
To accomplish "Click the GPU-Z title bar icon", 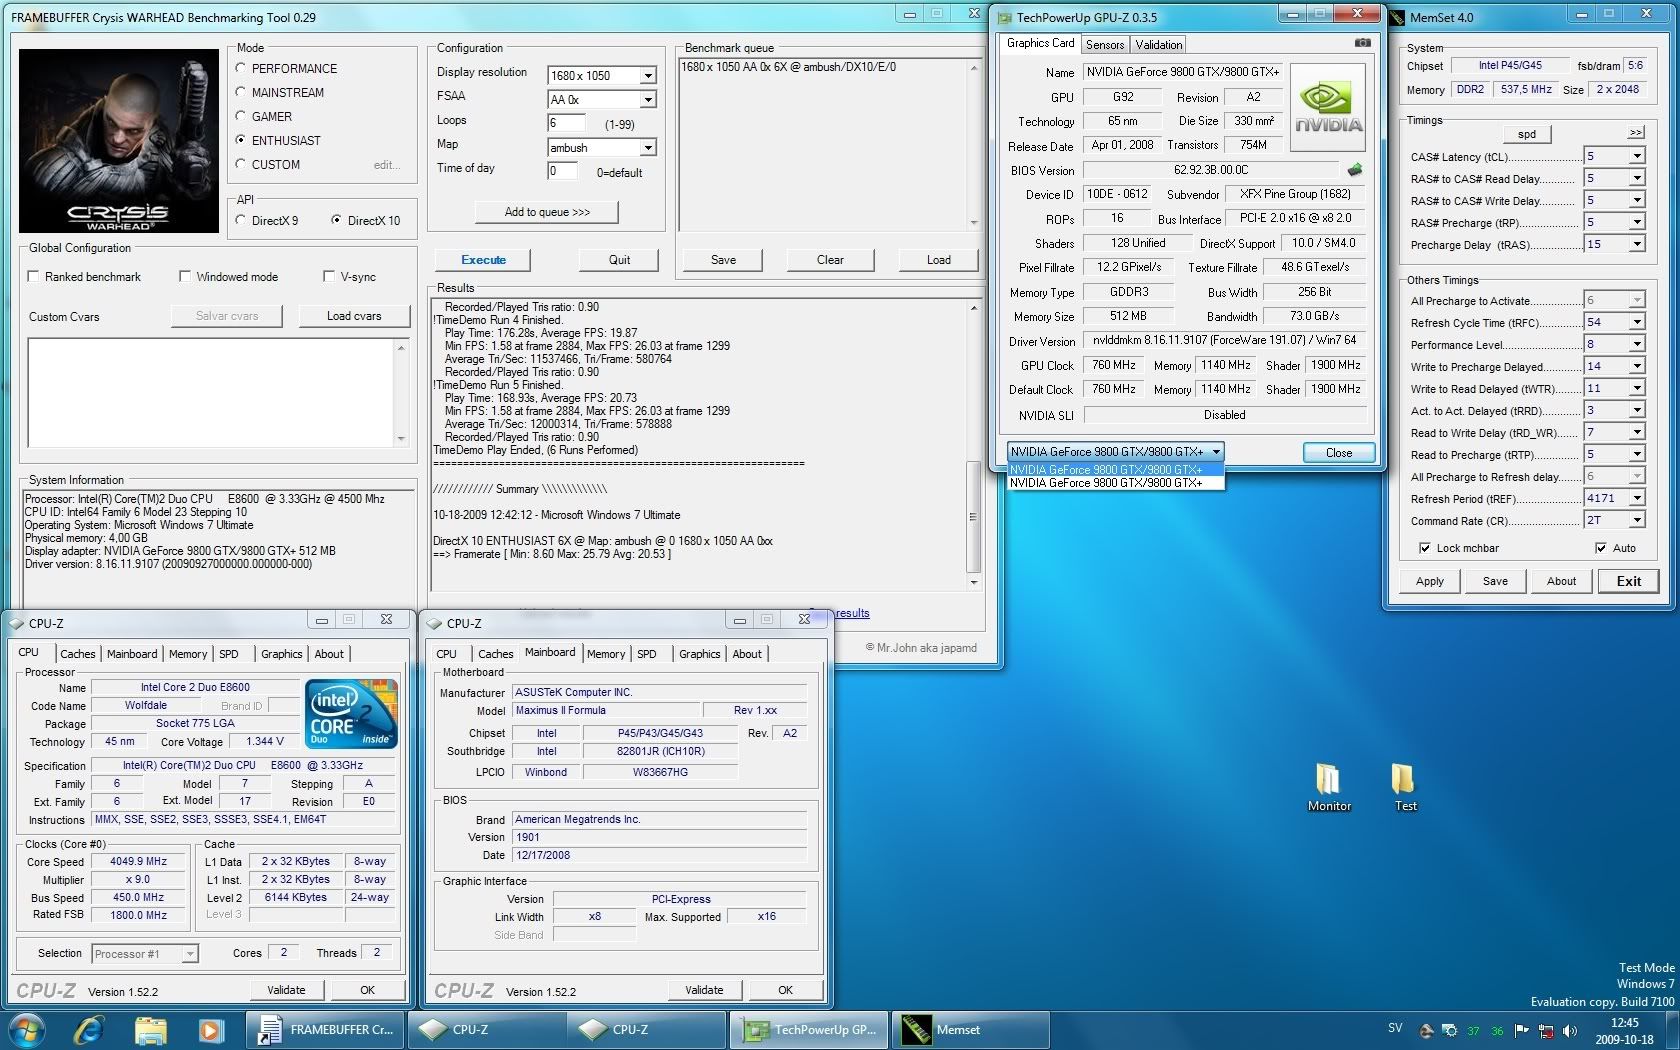I will click(1004, 17).
